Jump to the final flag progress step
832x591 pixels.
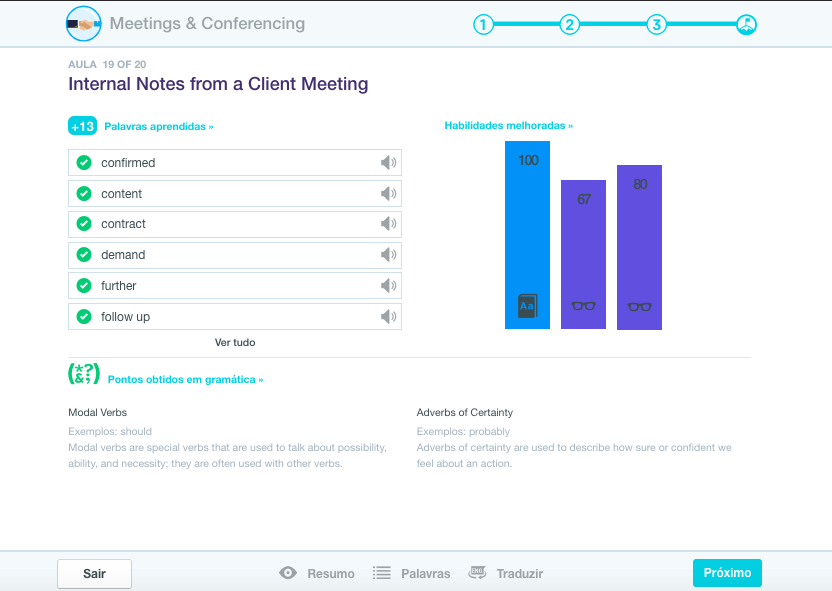(747, 24)
